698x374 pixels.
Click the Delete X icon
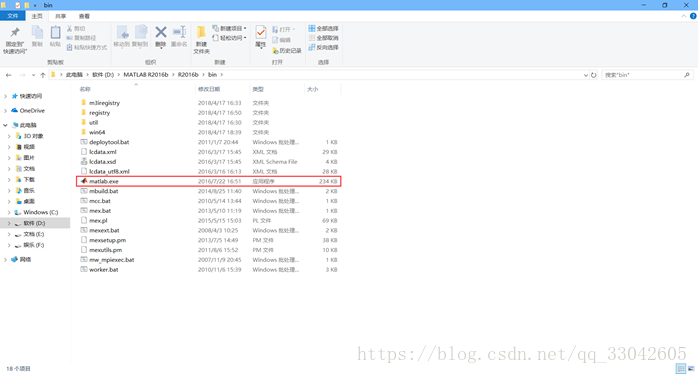161,32
